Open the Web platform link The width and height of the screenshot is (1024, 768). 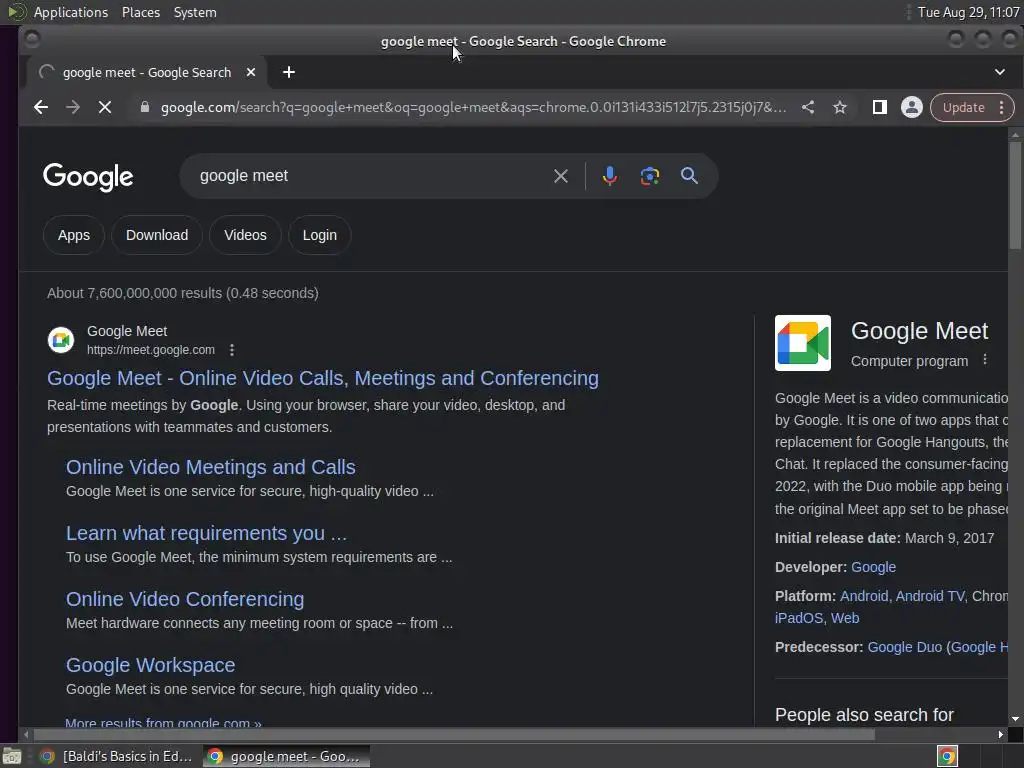tap(844, 618)
